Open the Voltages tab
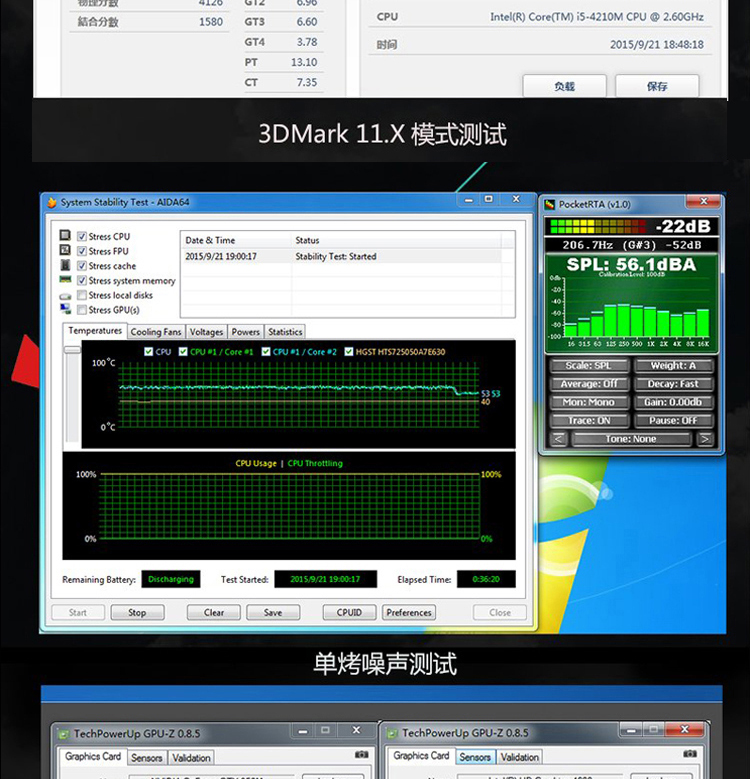This screenshot has width=750, height=779. [x=206, y=332]
